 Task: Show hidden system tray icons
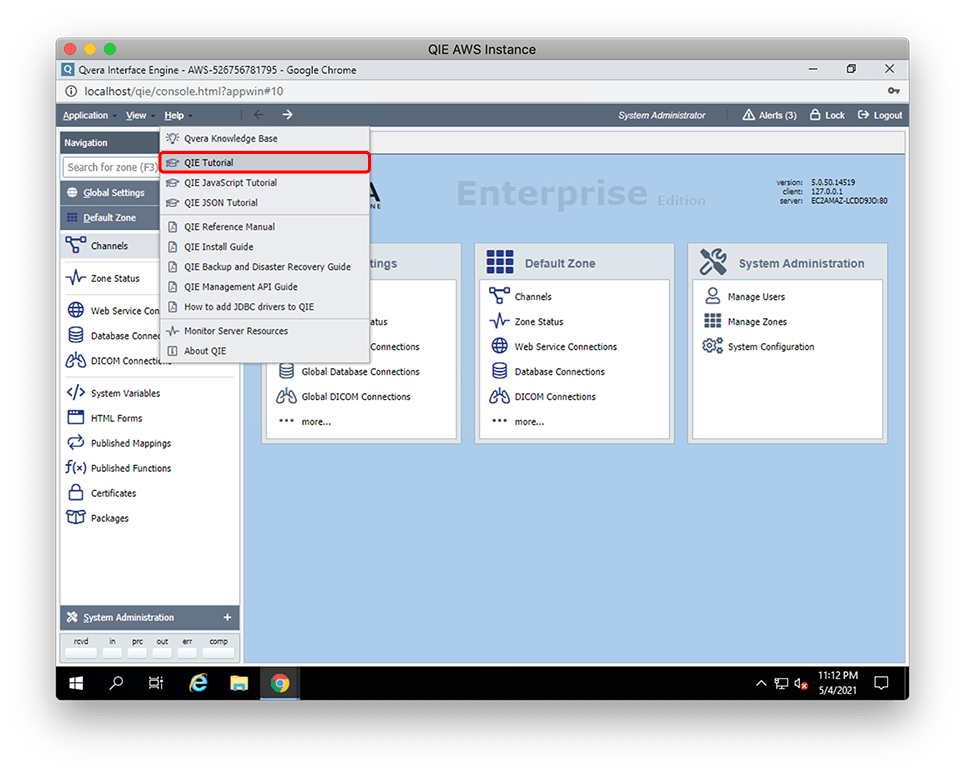761,683
